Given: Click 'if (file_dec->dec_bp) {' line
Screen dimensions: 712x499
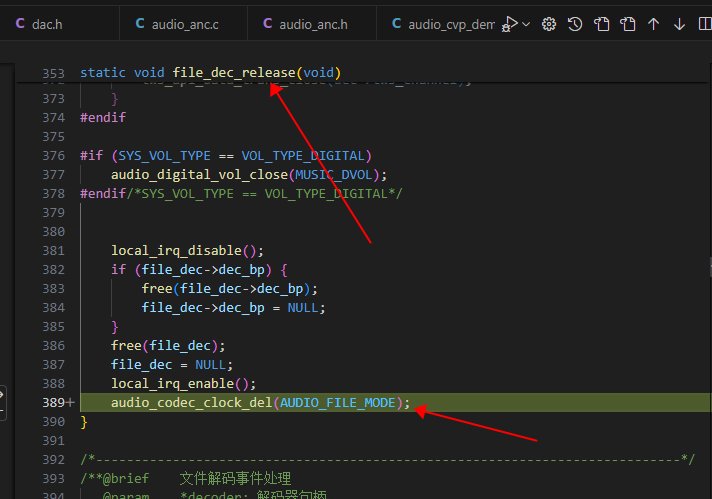Looking at the screenshot, I should pos(199,270).
